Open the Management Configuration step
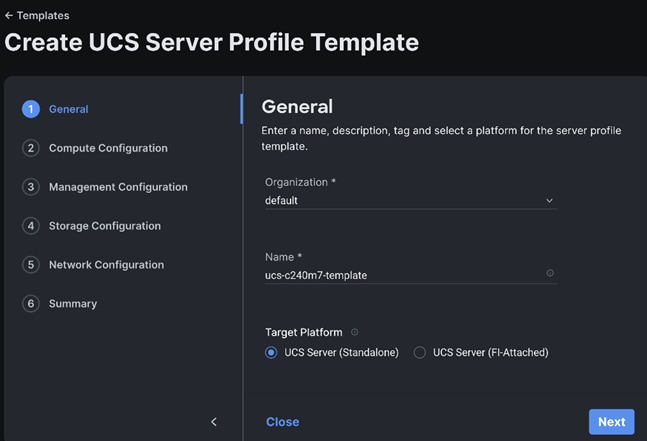Screen dimensions: 647x441 pyautogui.click(x=105, y=187)
